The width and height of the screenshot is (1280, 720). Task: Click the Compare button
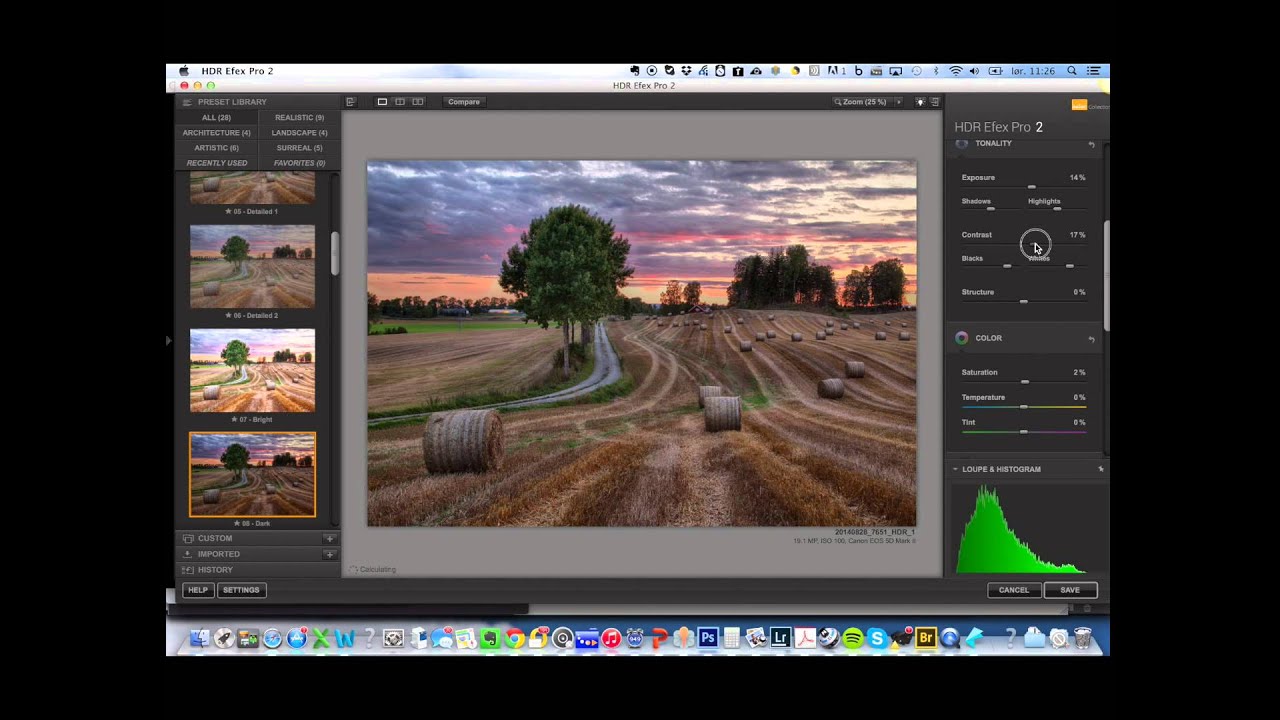click(463, 102)
